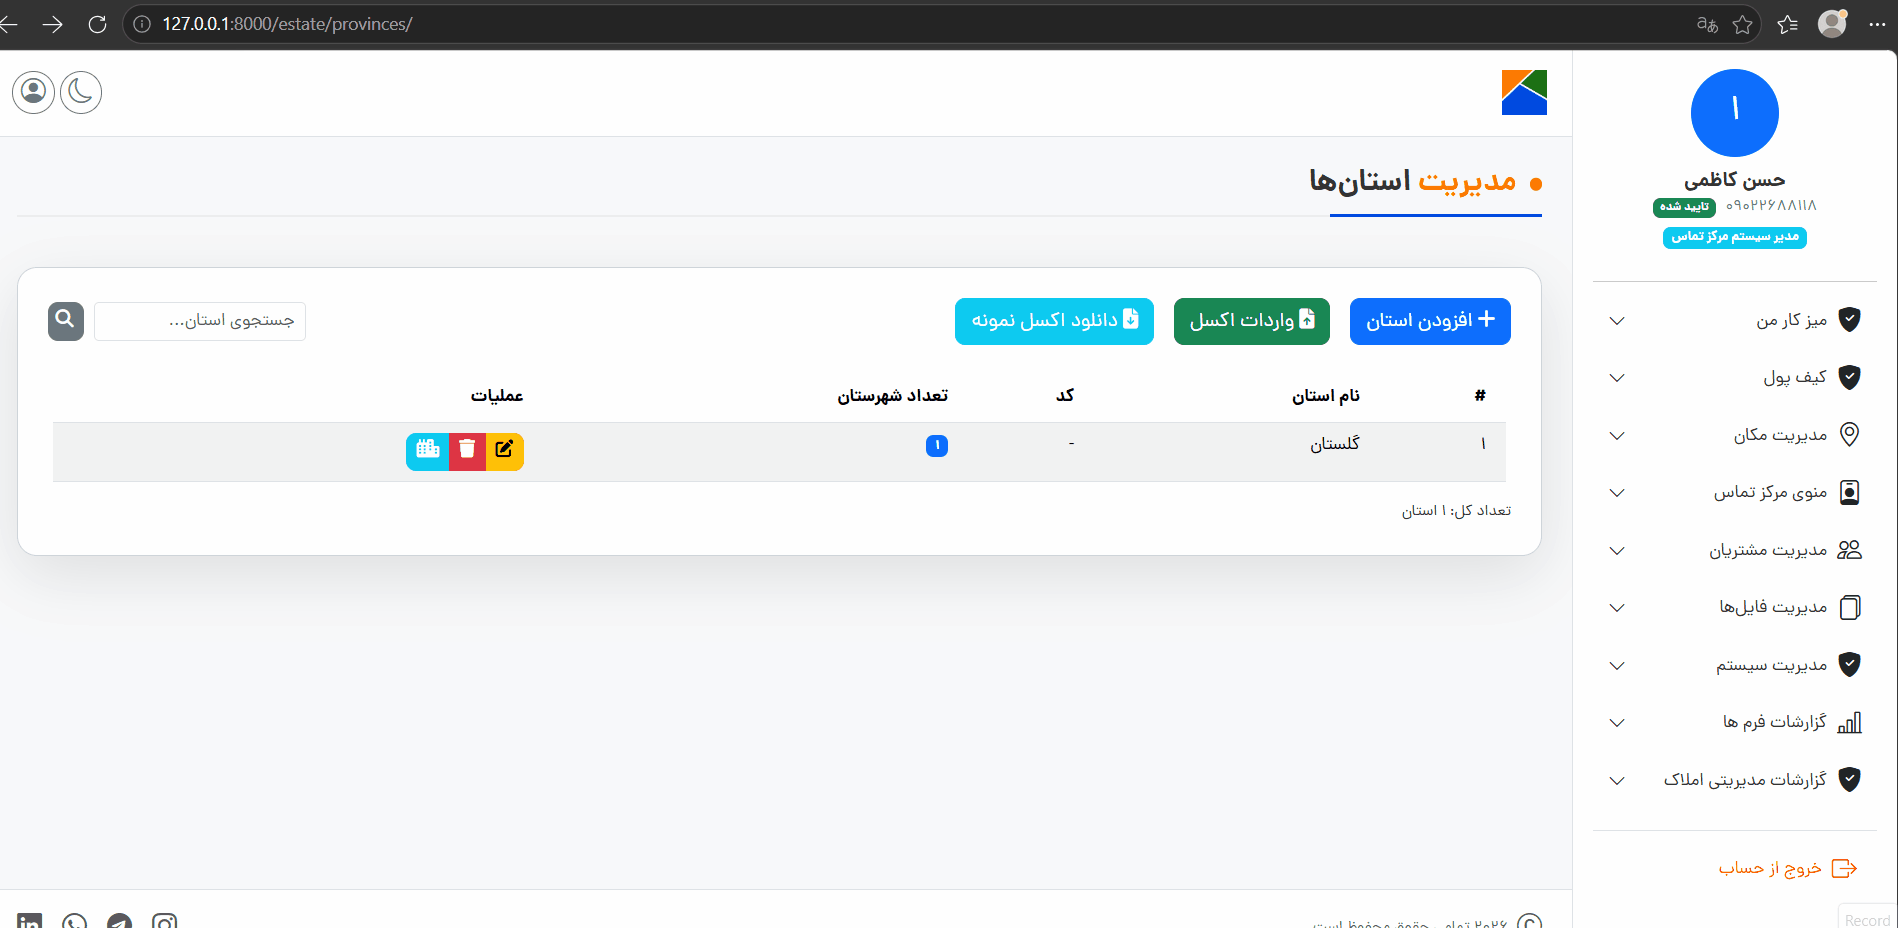Click the logout arrow icon
Image resolution: width=1898 pixels, height=928 pixels.
(1844, 868)
